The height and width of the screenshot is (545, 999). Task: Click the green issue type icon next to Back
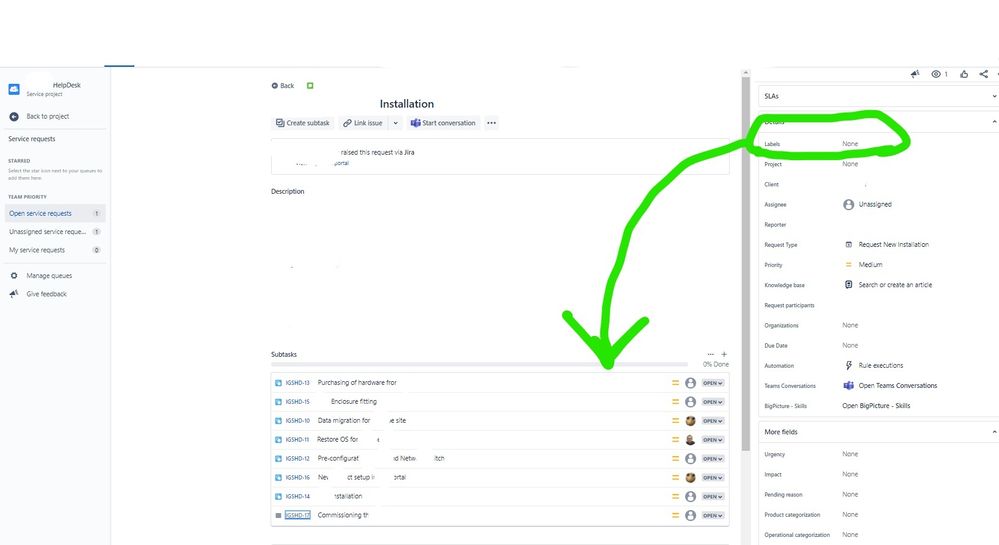click(310, 85)
